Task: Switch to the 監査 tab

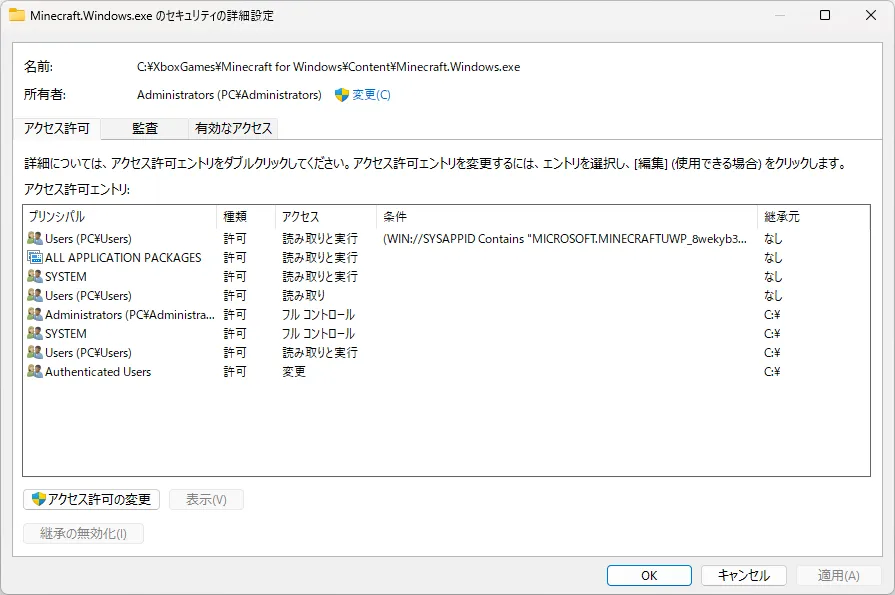Action: click(145, 128)
